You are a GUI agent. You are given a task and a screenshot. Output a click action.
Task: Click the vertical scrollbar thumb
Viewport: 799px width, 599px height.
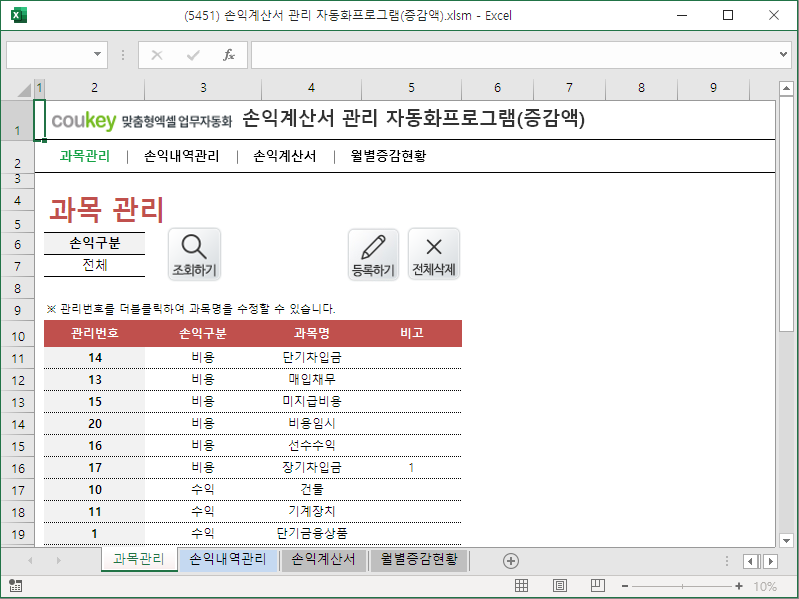pyautogui.click(x=786, y=214)
